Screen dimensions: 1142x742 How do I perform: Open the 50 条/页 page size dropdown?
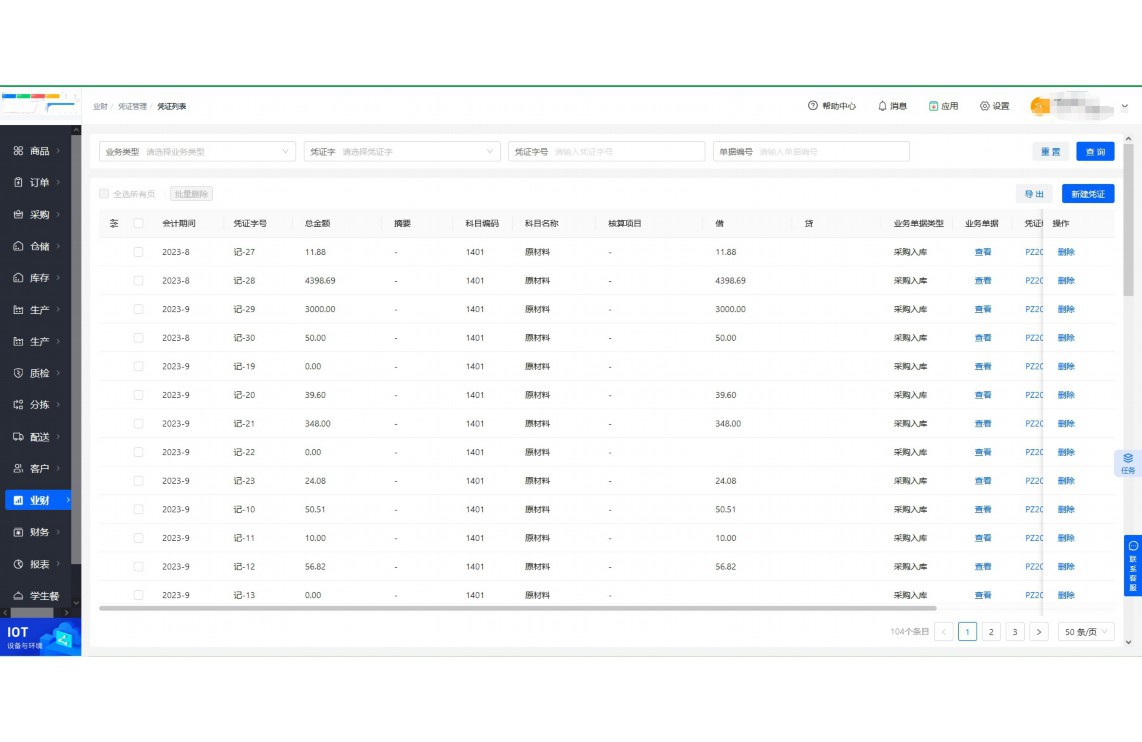[x=1086, y=632]
